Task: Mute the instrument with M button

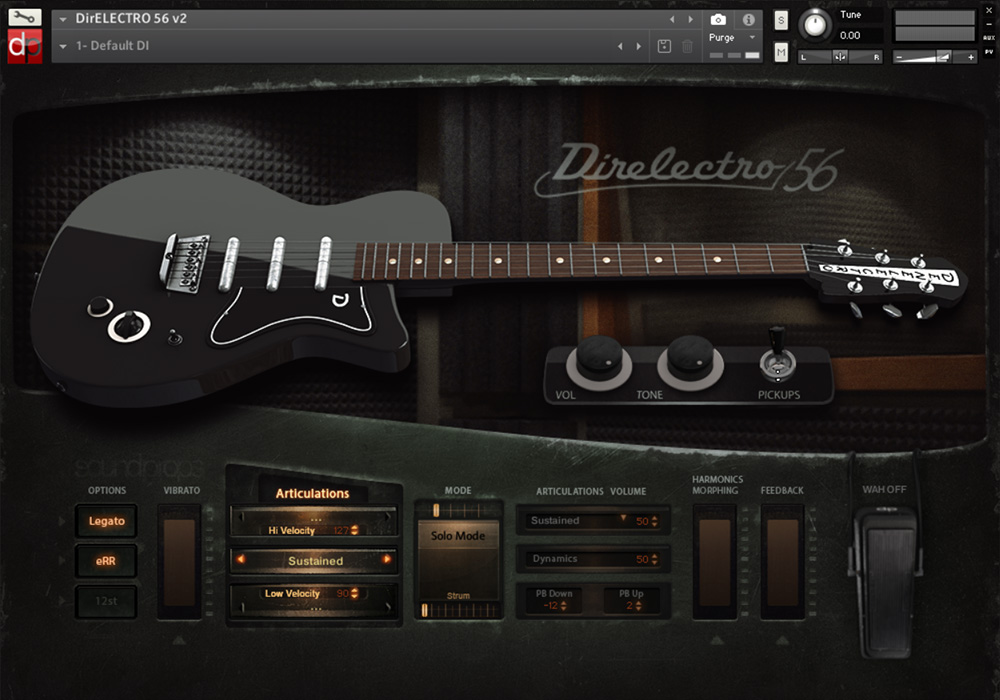Action: (781, 52)
